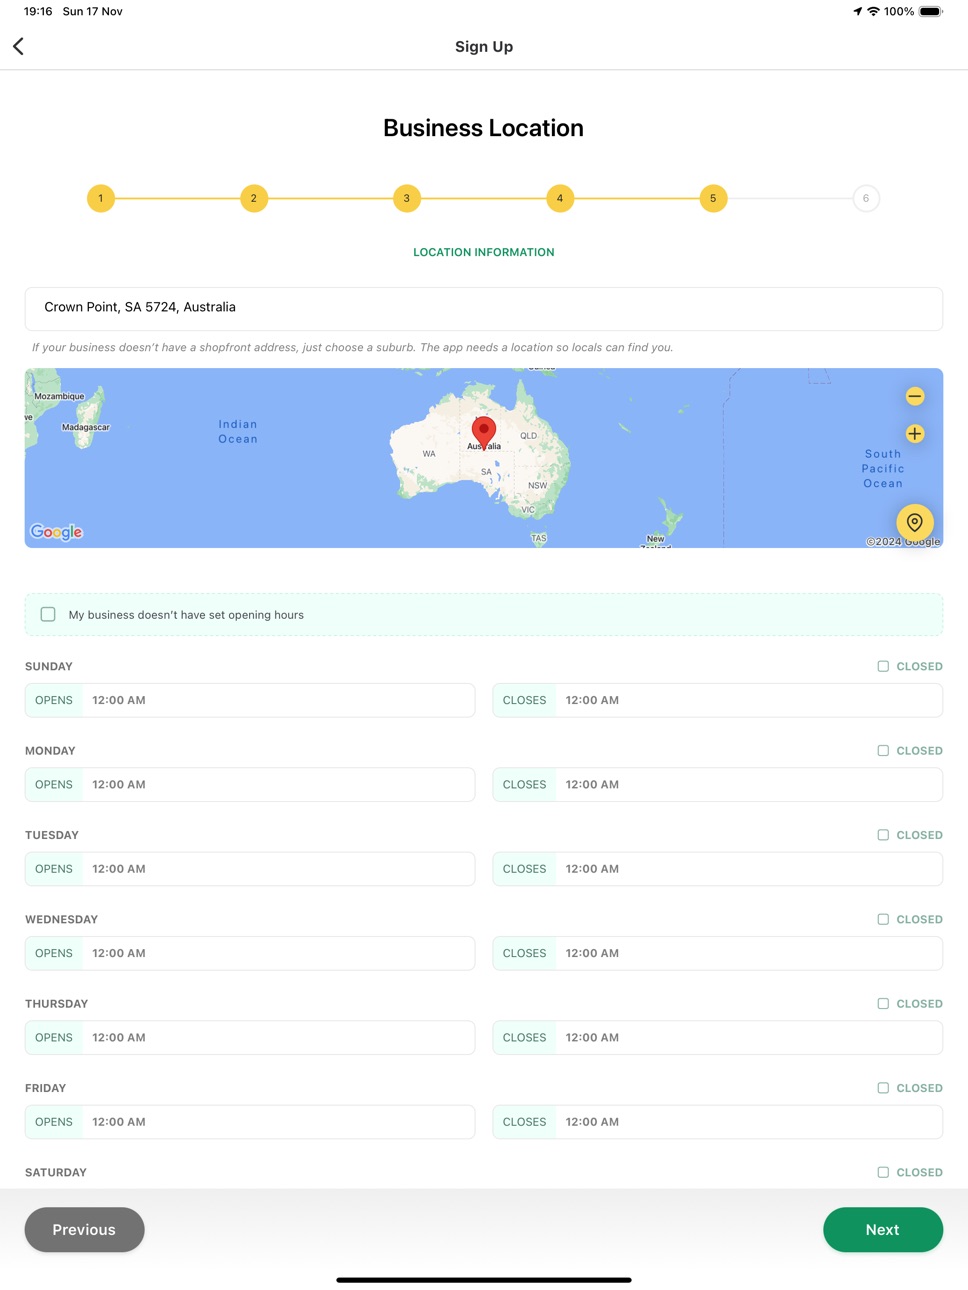This screenshot has height=1290, width=968.
Task: Tap the 'Mozambique' label on map
Action: (x=60, y=397)
